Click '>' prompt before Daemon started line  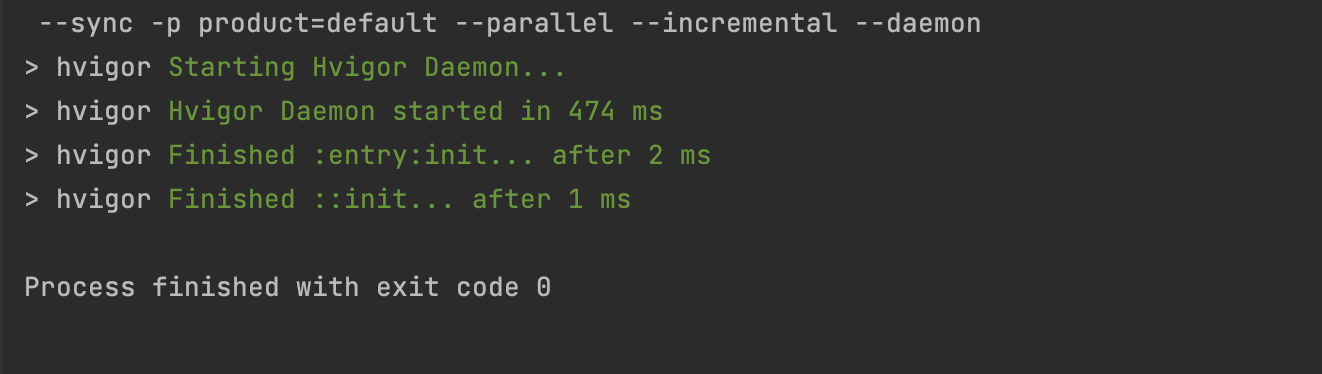point(32,111)
